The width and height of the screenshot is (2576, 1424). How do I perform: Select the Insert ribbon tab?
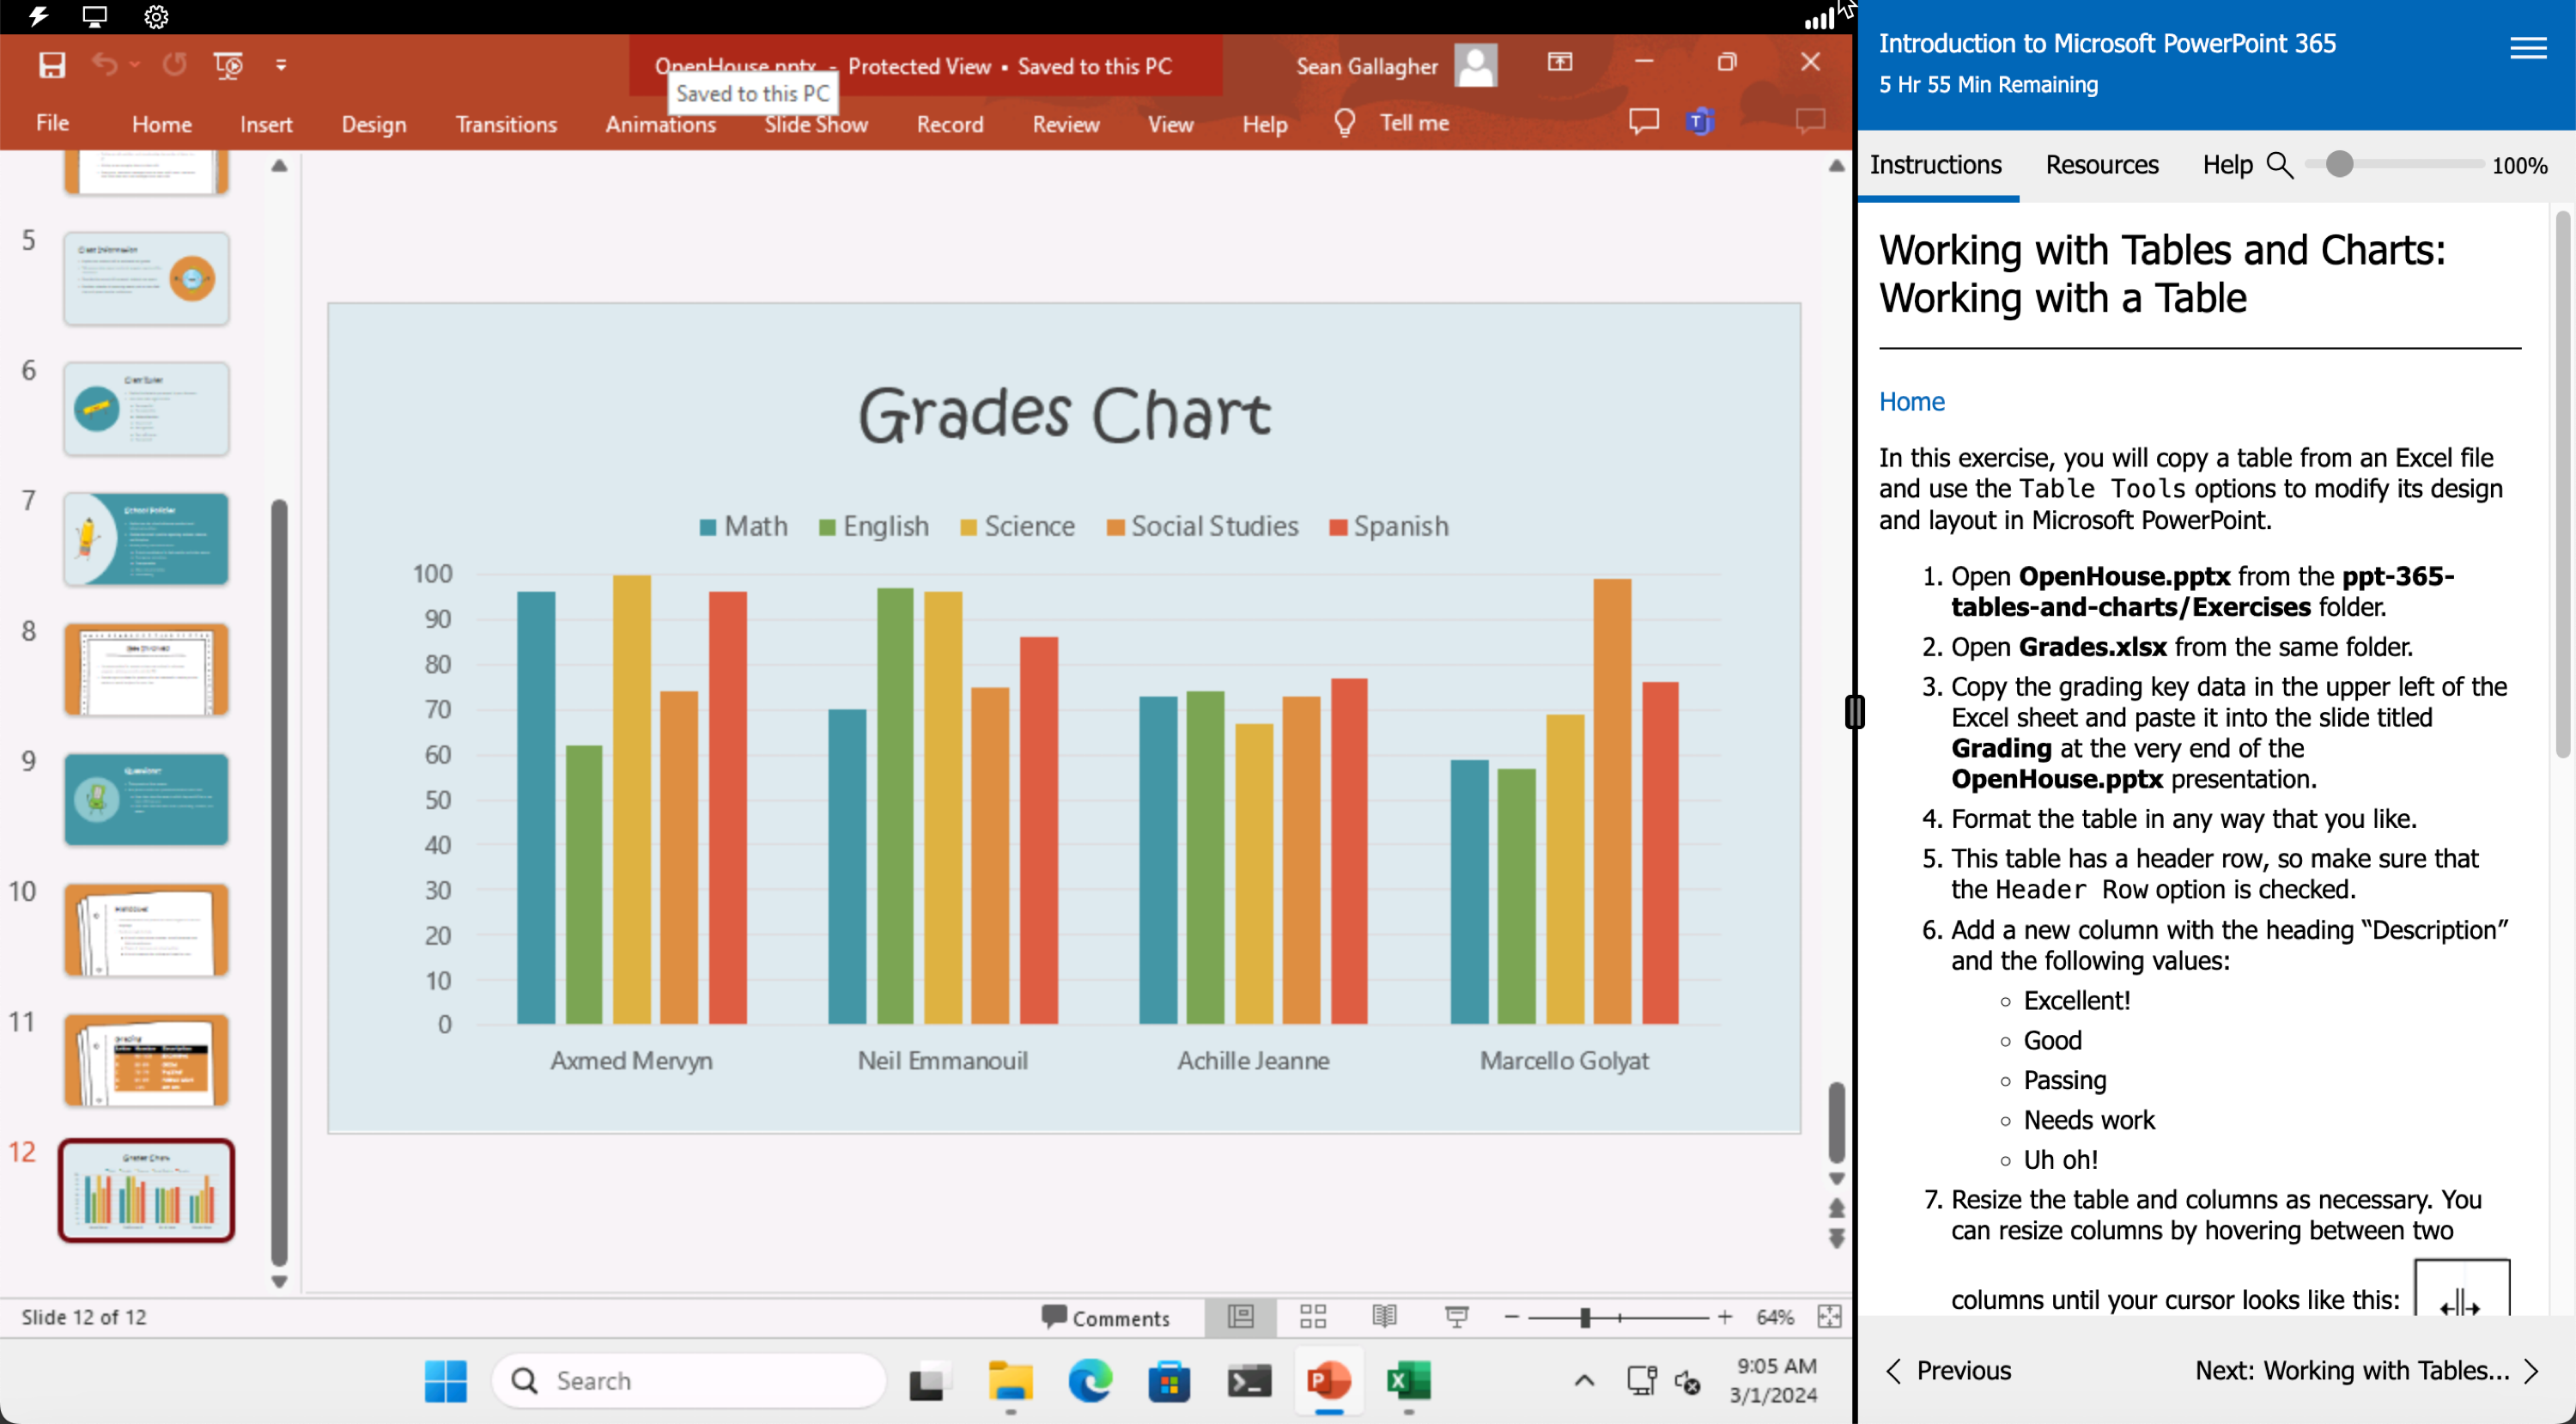264,123
